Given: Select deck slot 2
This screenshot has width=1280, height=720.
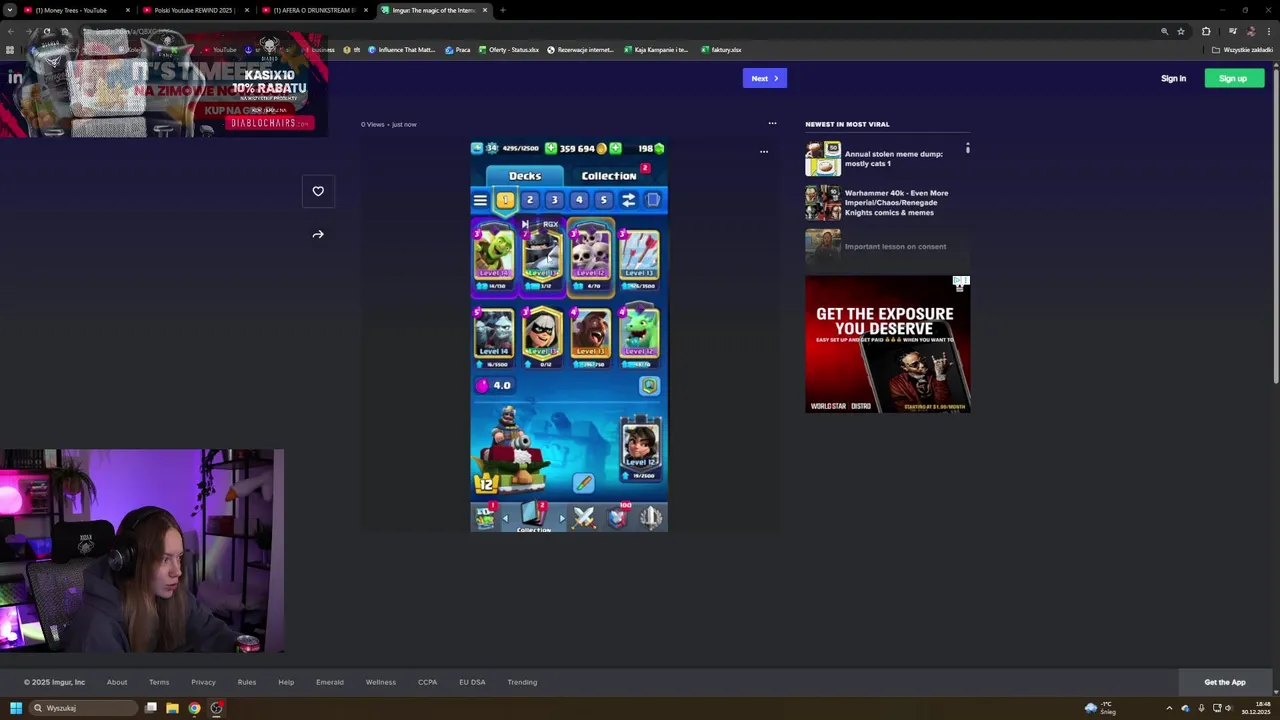Looking at the screenshot, I should point(530,200).
